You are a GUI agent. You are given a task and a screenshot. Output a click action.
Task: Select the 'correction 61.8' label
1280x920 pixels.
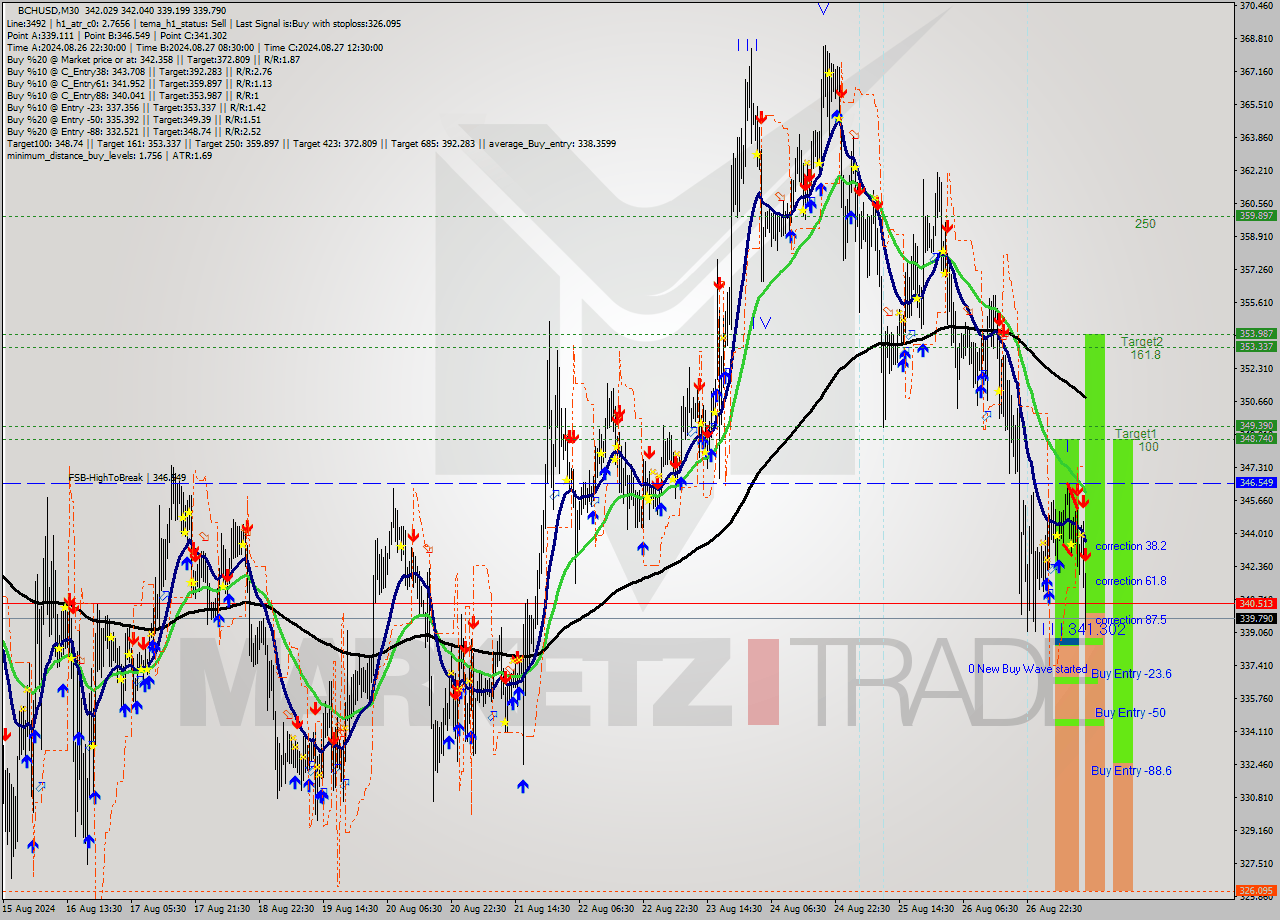pyautogui.click(x=1130, y=581)
